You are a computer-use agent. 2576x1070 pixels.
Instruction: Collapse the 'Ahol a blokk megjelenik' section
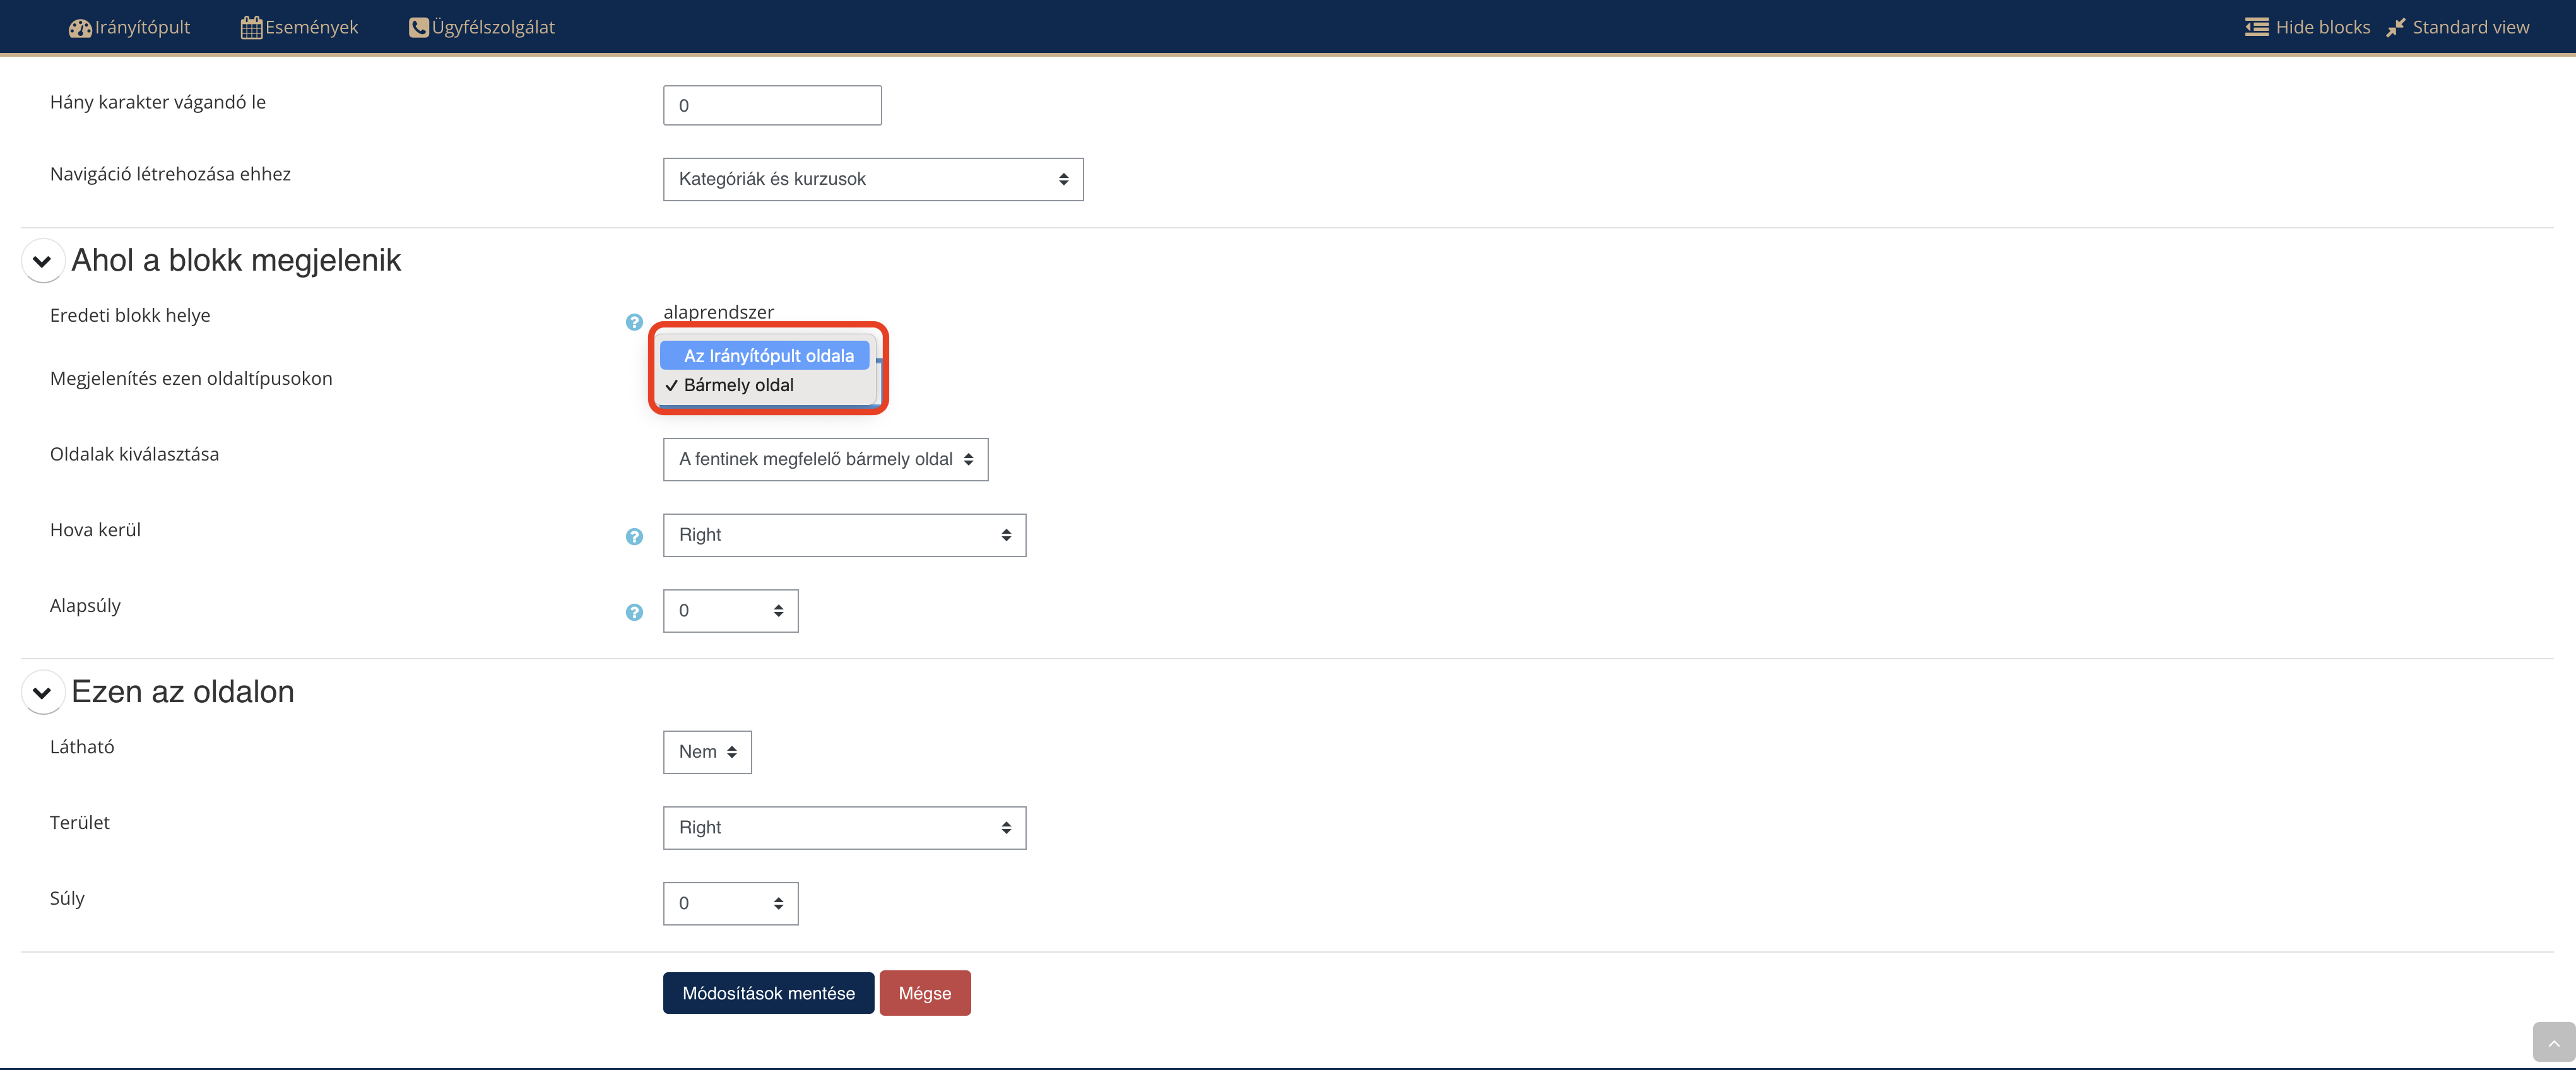click(42, 261)
